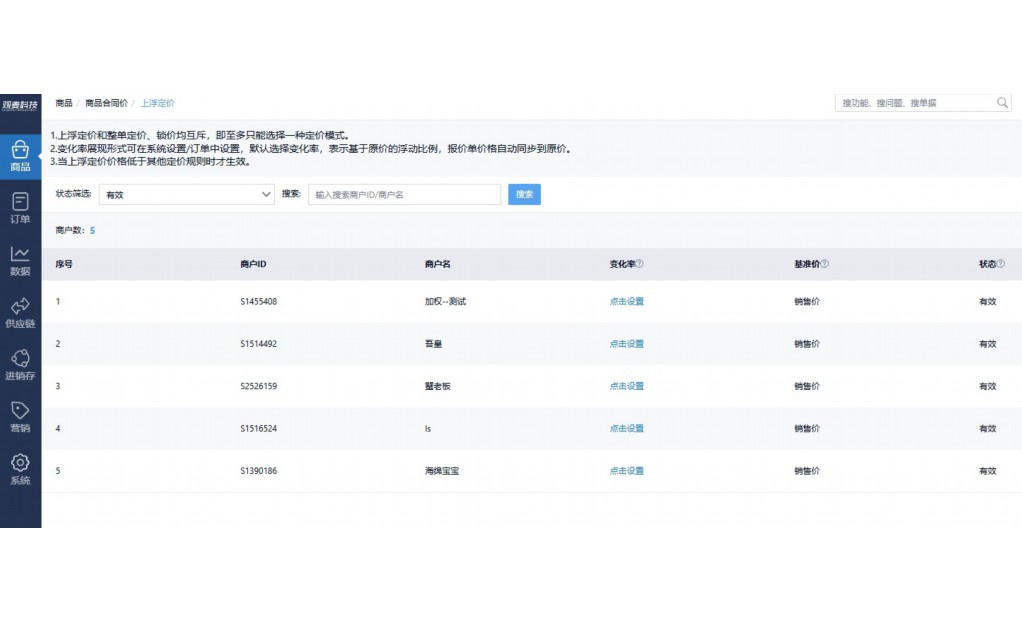Click merchant name 加权--测试

pos(445,301)
